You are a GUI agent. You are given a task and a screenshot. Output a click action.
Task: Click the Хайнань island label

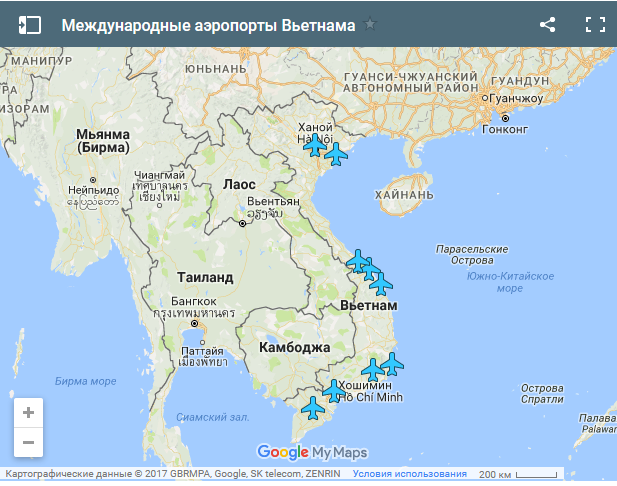(x=402, y=195)
